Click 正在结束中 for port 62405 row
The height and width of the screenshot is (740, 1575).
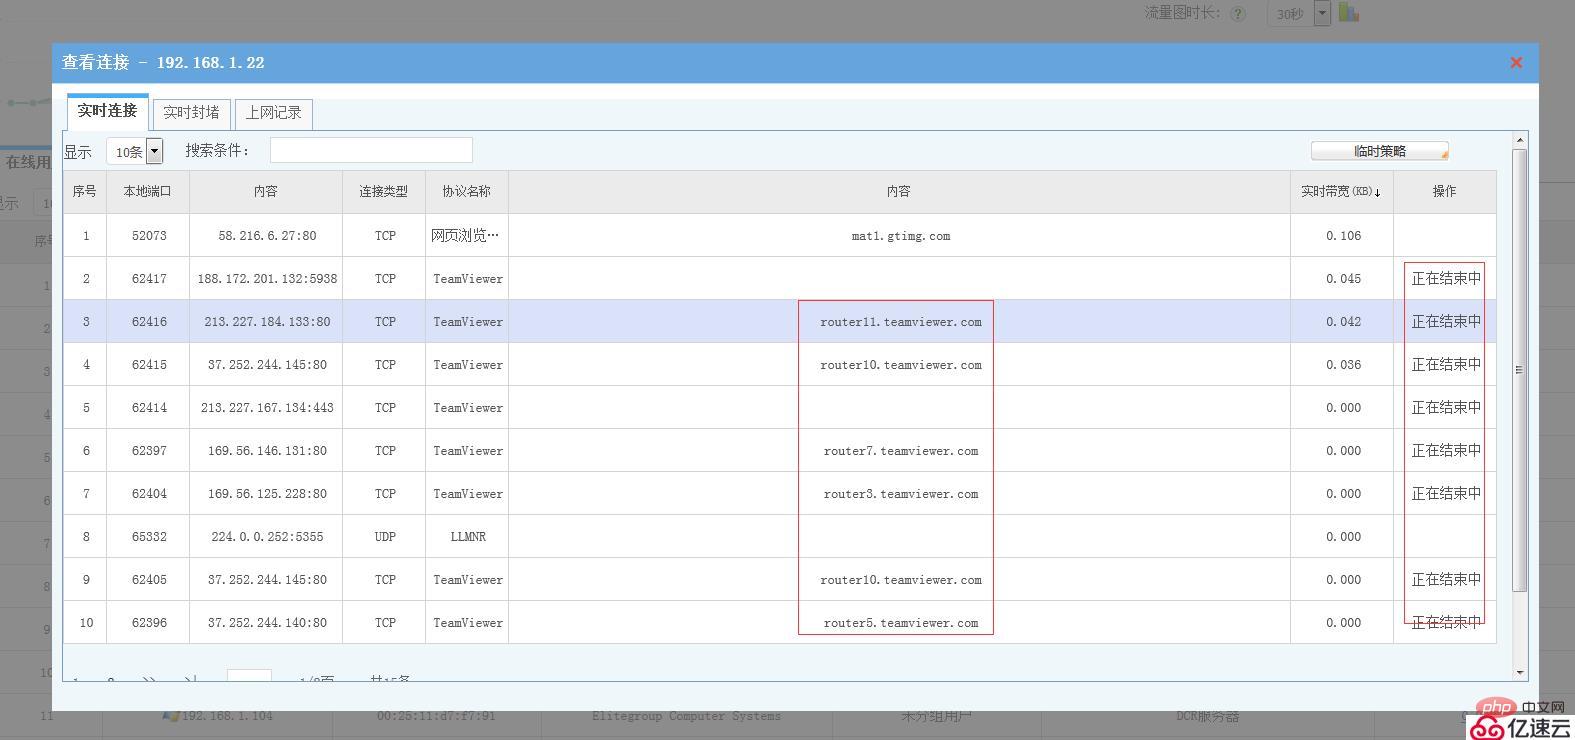click(1446, 580)
